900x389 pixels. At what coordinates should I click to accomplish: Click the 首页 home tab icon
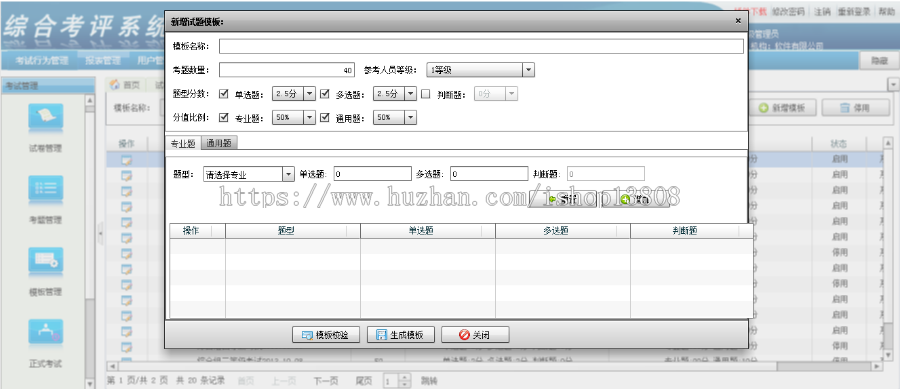point(115,85)
